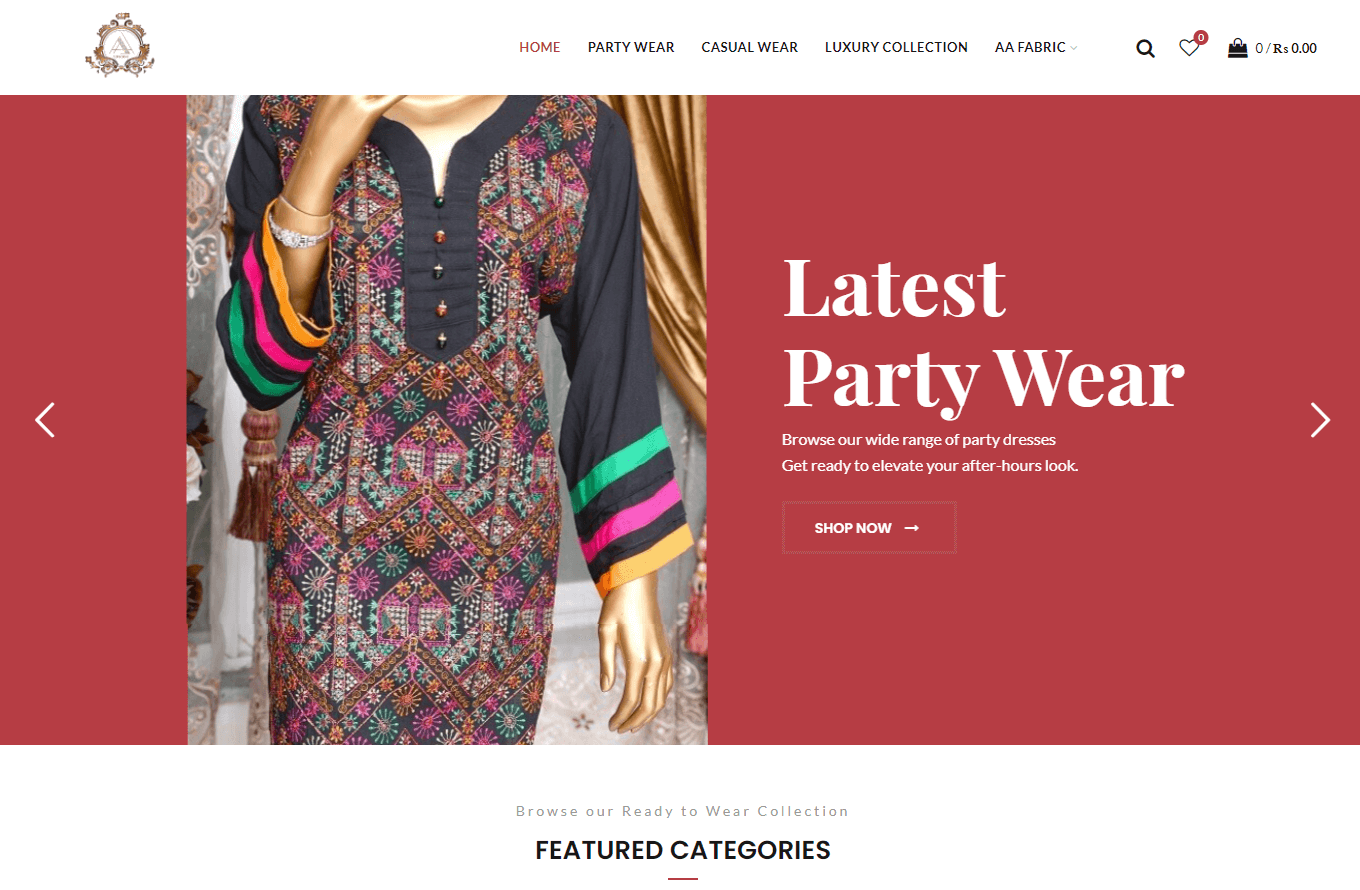Screen dimensions: 1360x890
Task: Click the Featured Categories heading
Action: click(x=683, y=850)
